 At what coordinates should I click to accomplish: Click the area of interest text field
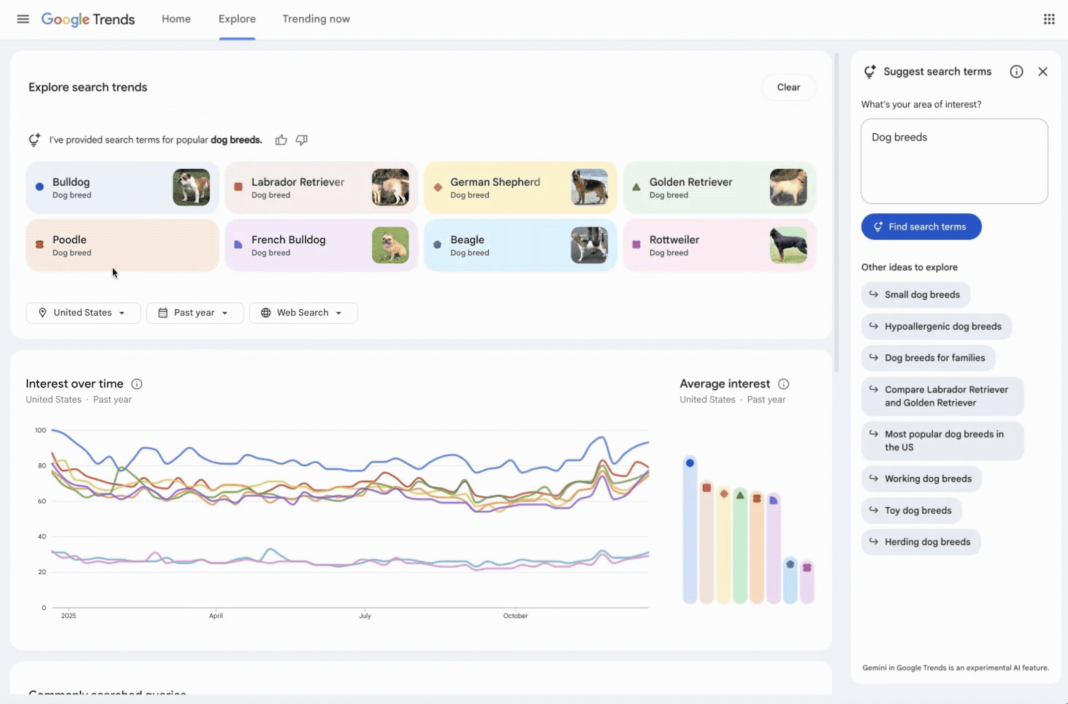953,160
